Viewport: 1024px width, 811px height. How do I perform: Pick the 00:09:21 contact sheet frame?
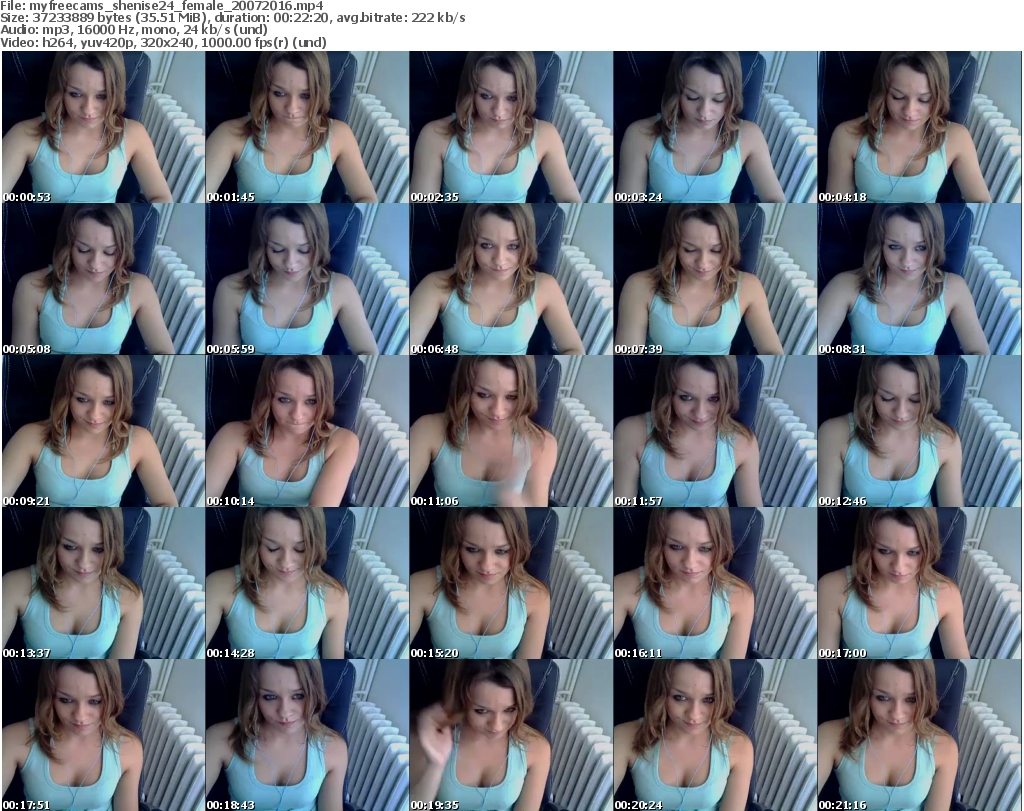[103, 432]
